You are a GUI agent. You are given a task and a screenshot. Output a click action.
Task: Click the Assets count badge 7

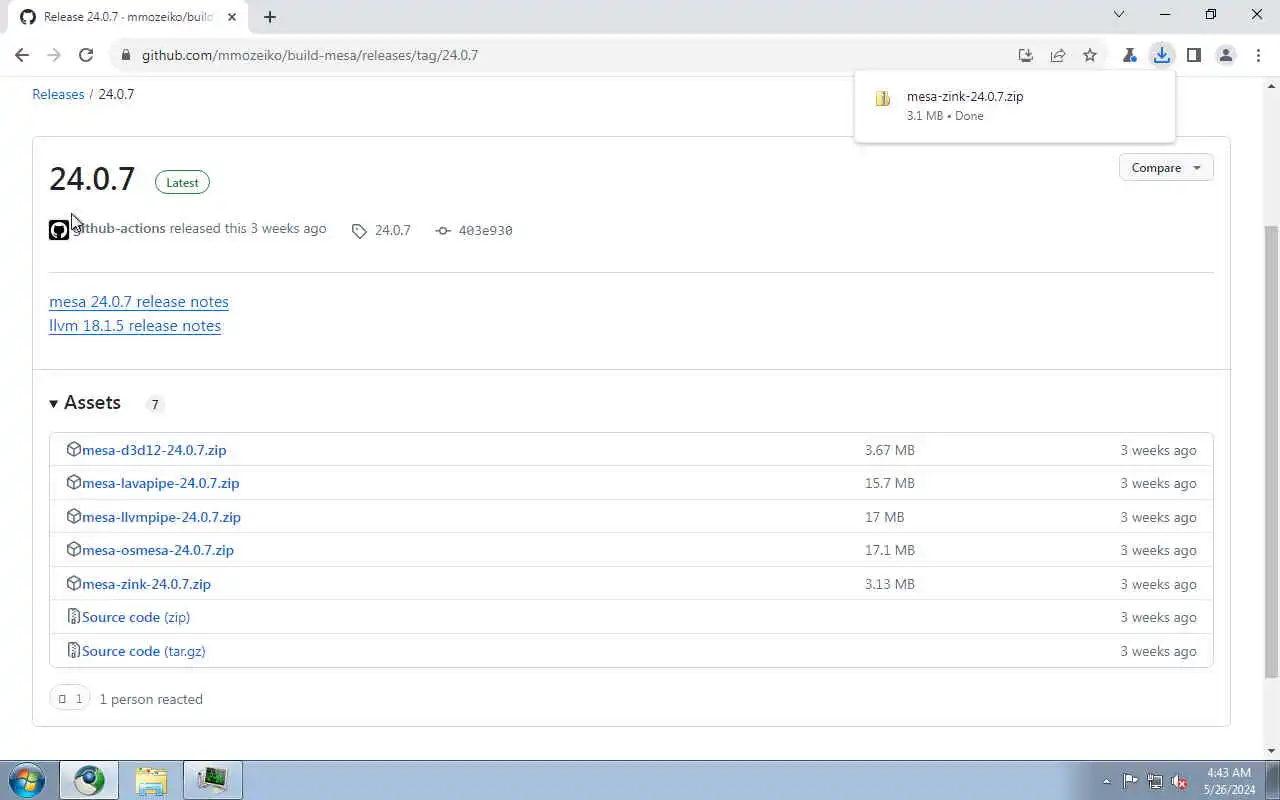[154, 404]
